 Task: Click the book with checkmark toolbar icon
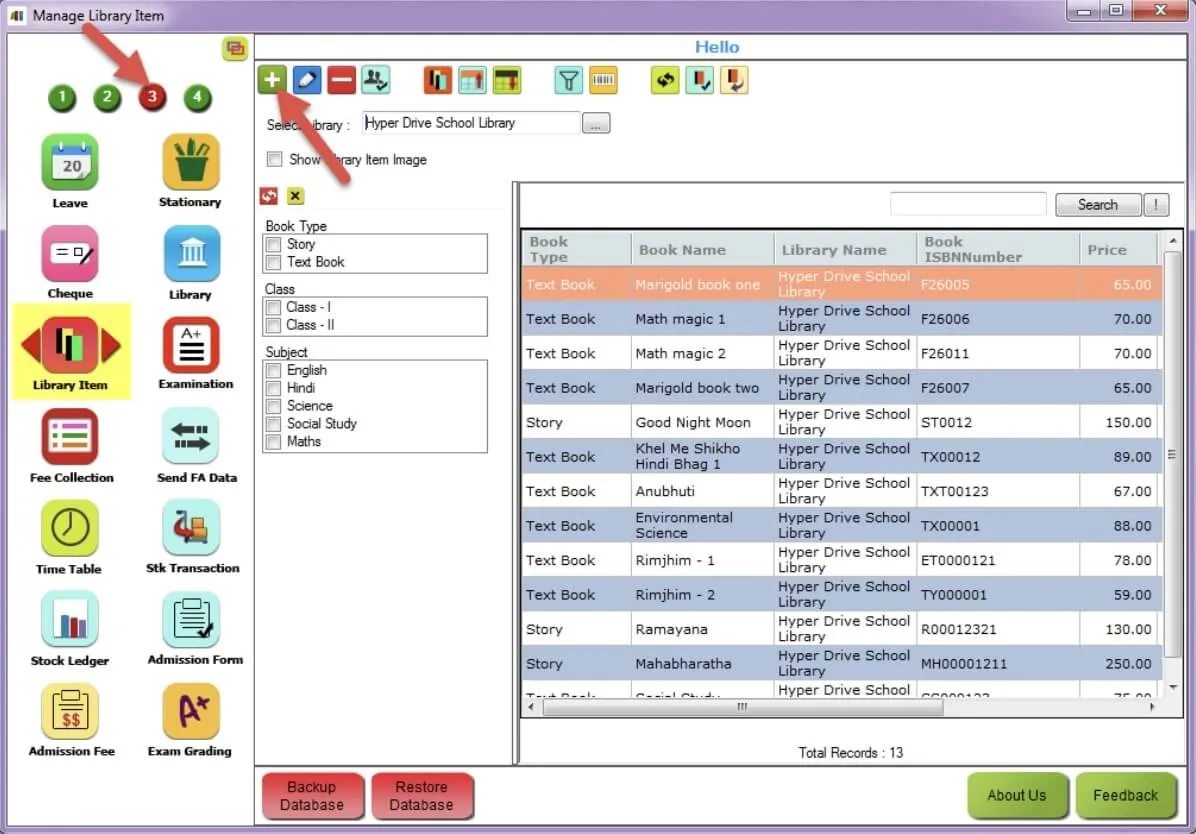coord(699,79)
